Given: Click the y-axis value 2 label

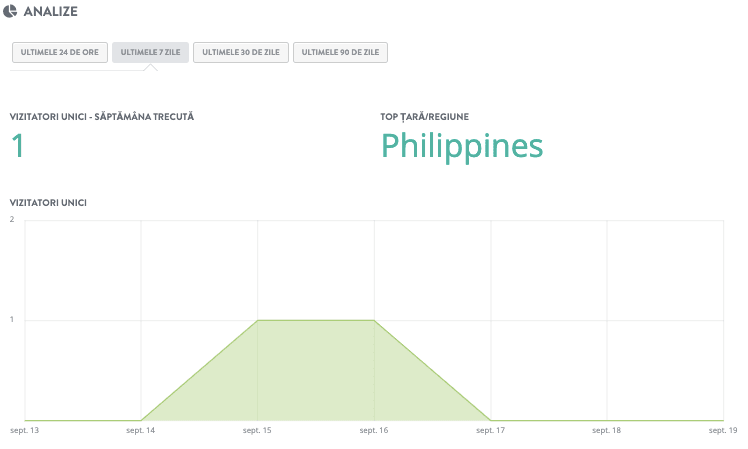Looking at the screenshot, I should coord(11,220).
